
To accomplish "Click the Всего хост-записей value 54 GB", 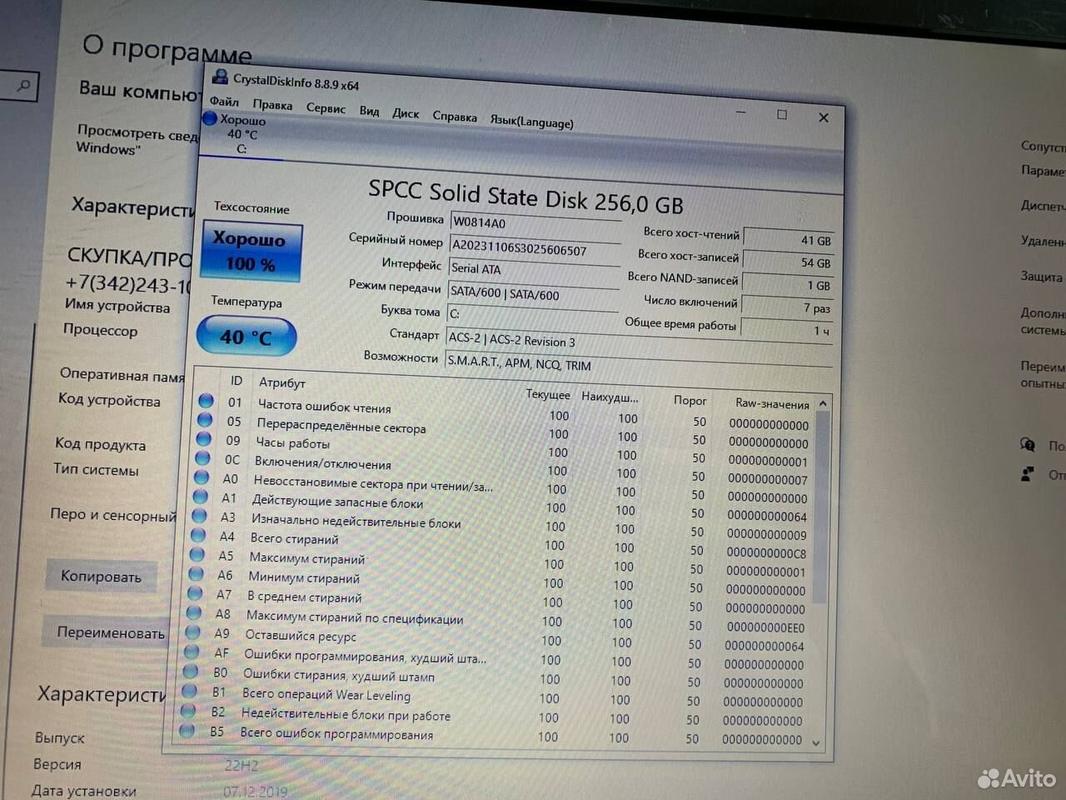I will (788, 262).
